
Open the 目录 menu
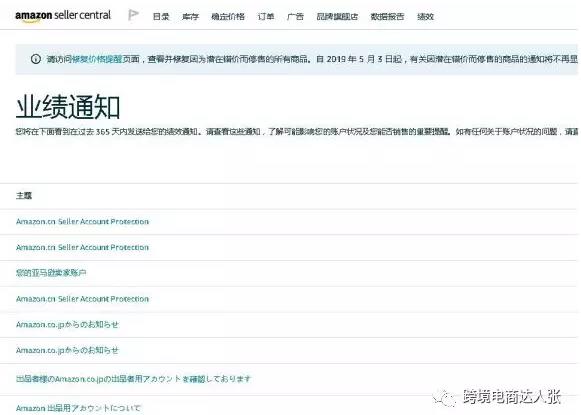point(161,17)
